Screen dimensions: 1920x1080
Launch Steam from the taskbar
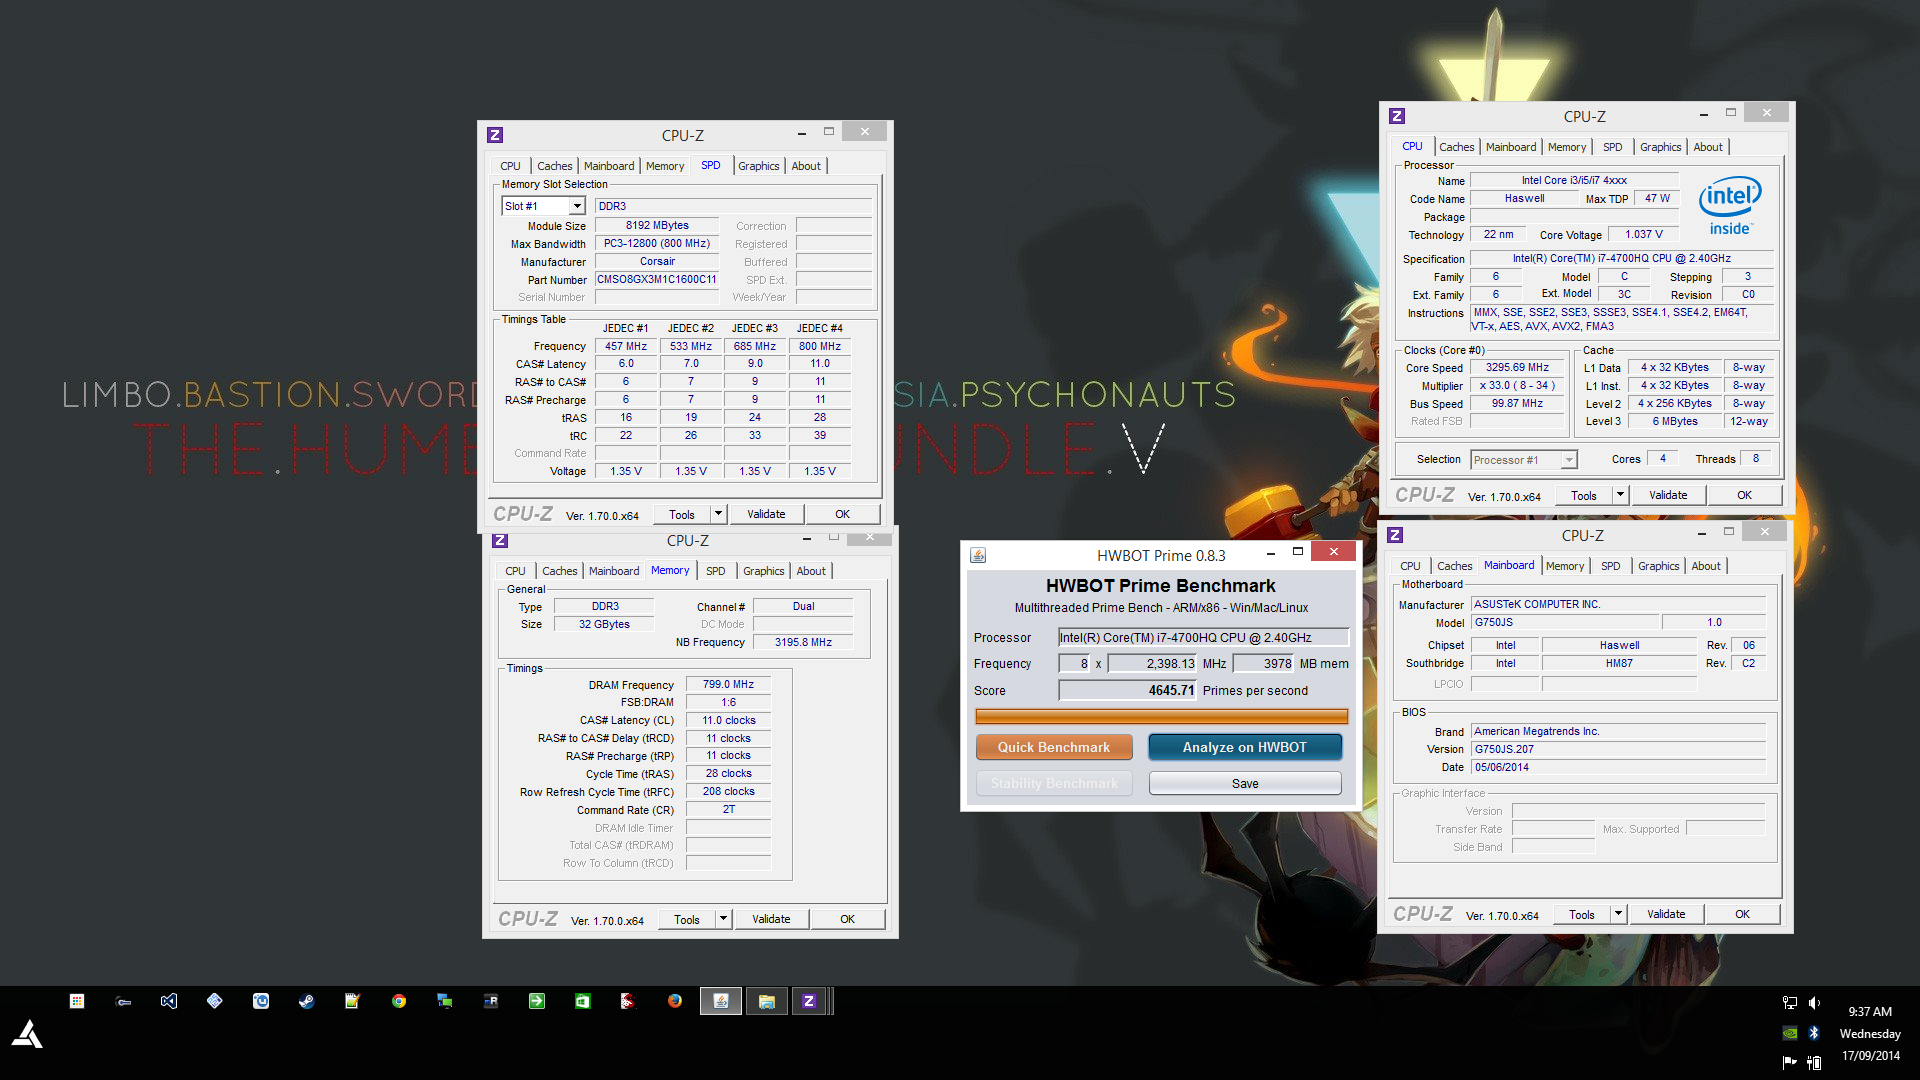click(307, 1001)
